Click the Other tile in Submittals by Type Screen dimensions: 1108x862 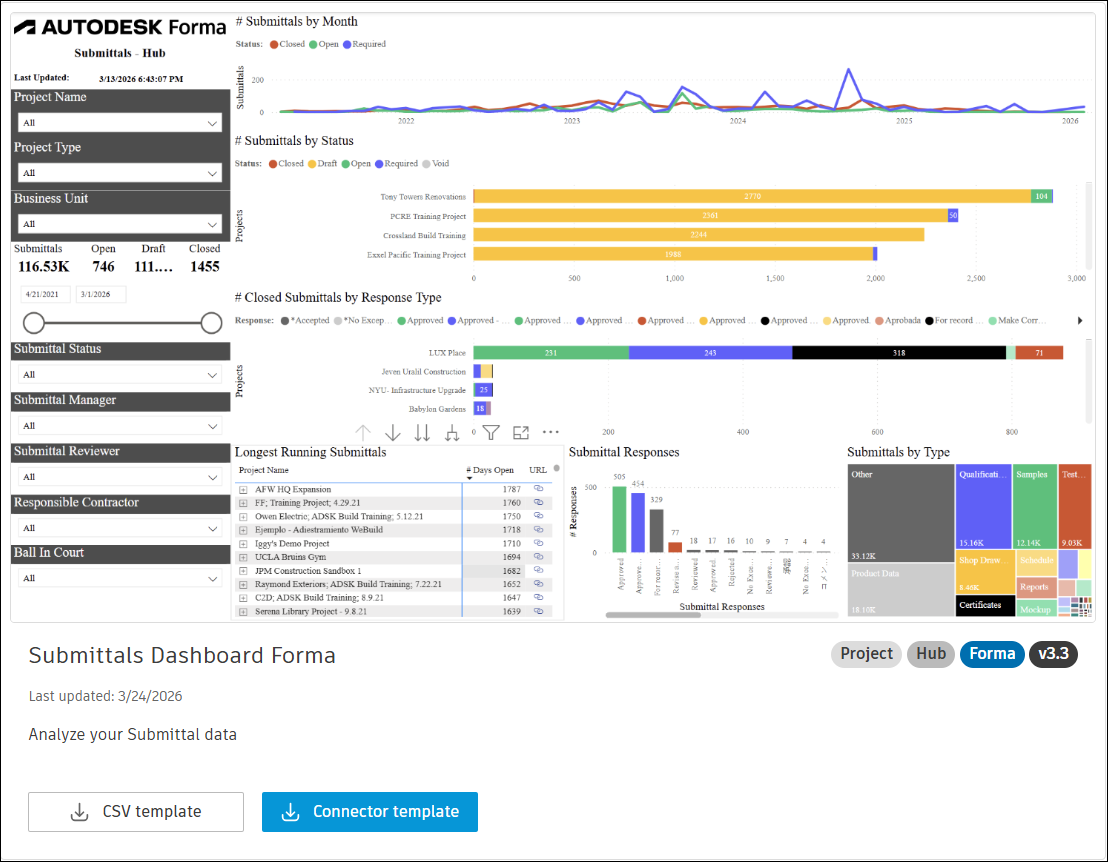901,513
